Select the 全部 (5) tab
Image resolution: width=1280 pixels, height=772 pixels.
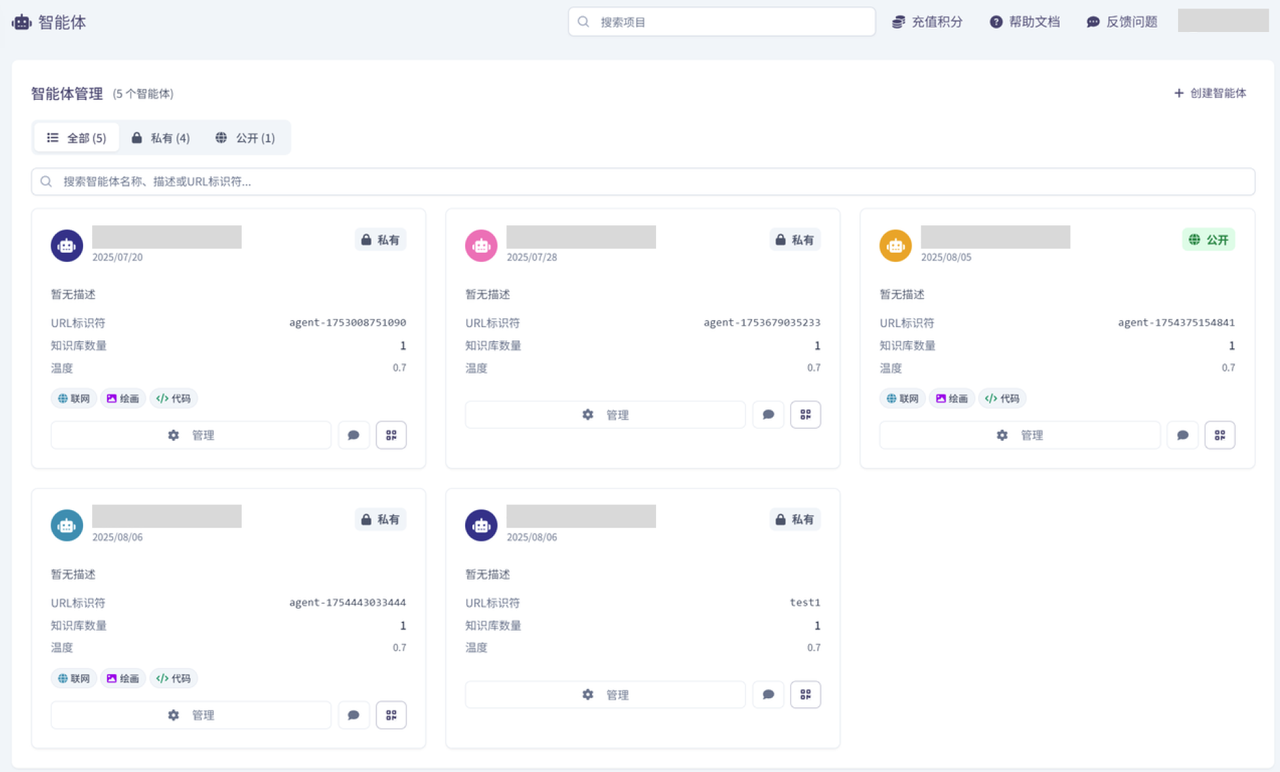click(76, 137)
